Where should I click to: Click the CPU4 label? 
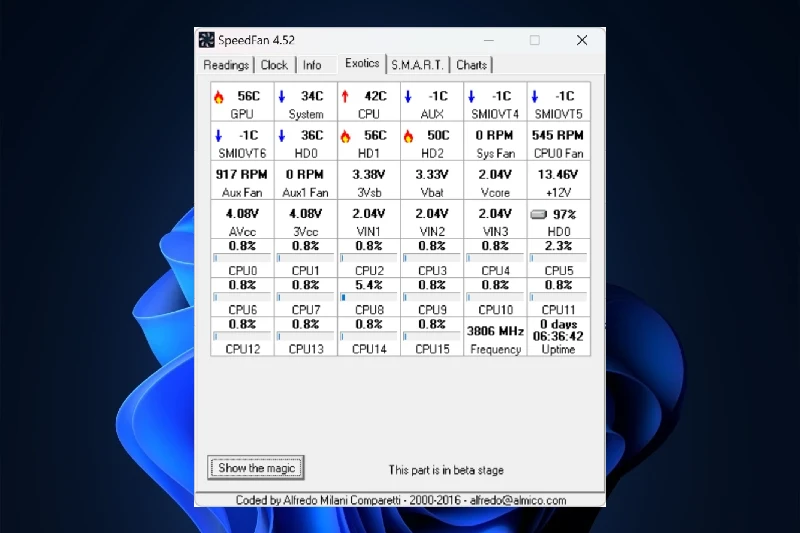(x=495, y=271)
